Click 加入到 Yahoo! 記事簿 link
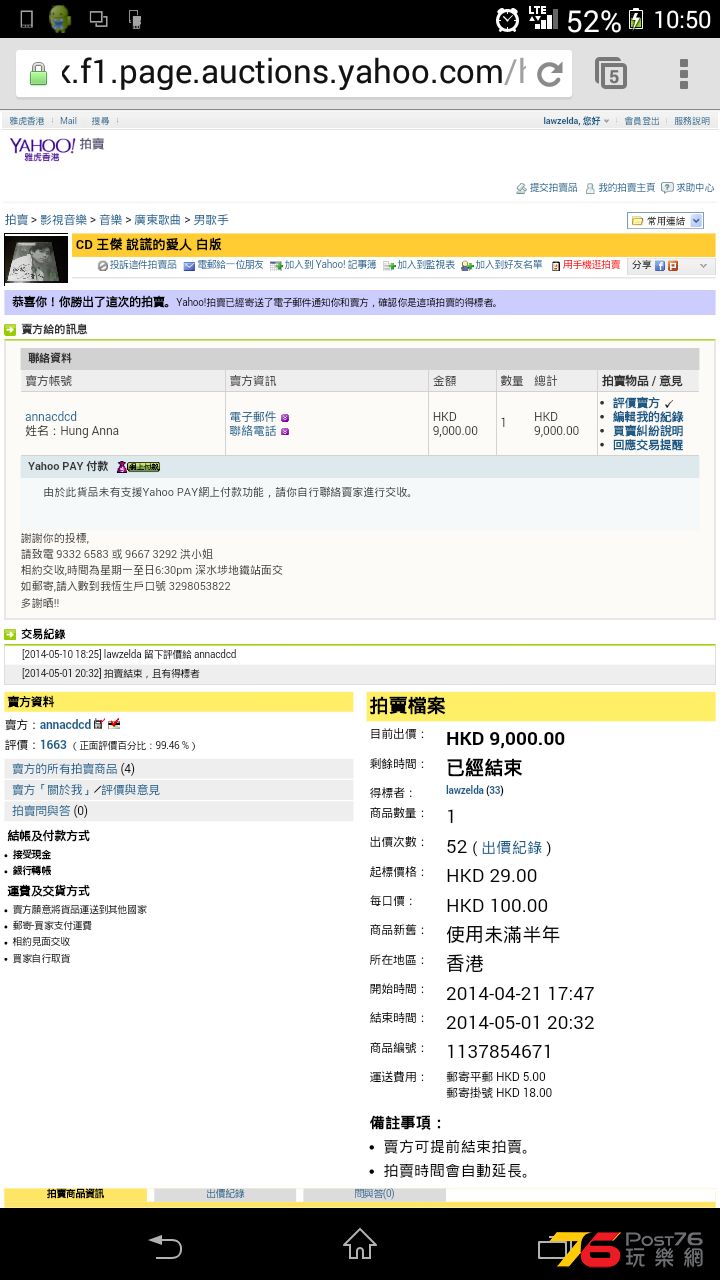 (x=330, y=265)
